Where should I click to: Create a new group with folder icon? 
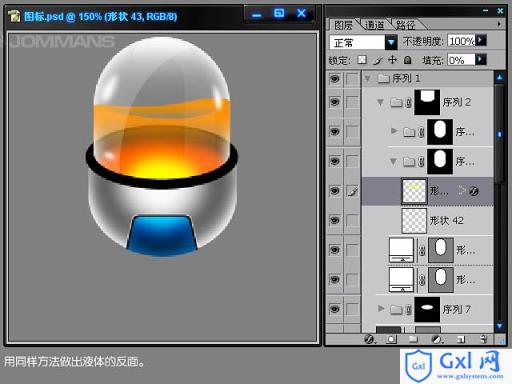pyautogui.click(x=413, y=339)
